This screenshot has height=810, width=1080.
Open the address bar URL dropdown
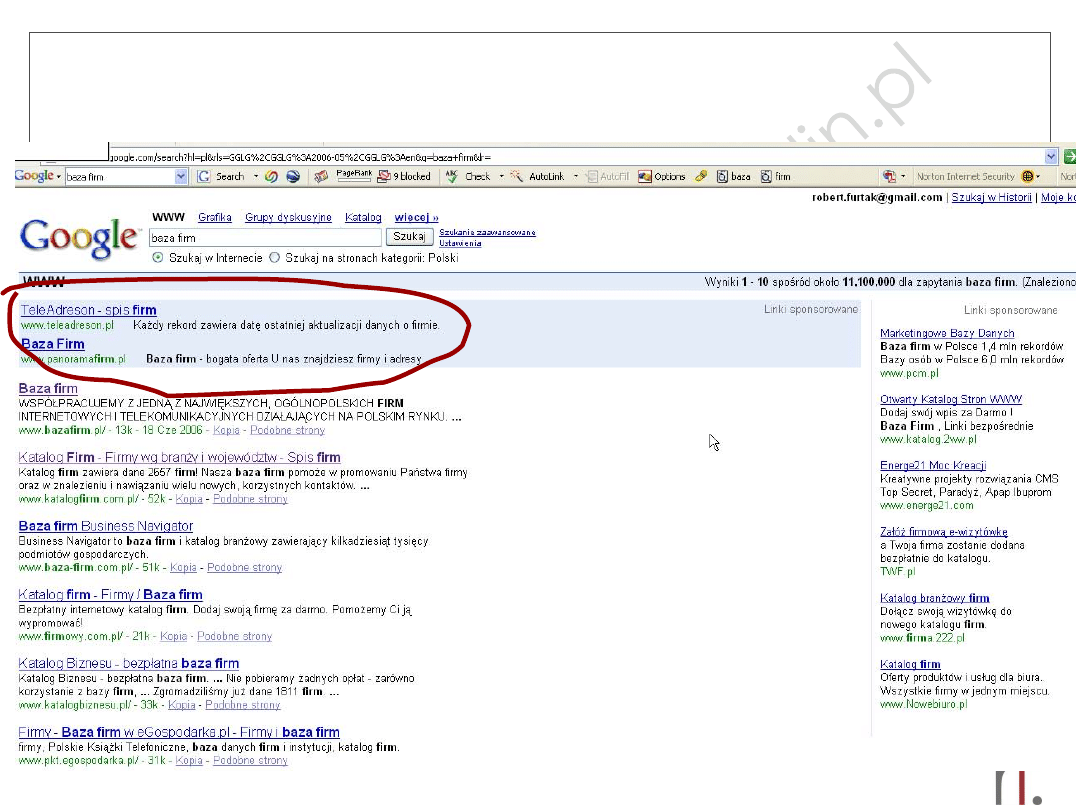[x=1050, y=156]
